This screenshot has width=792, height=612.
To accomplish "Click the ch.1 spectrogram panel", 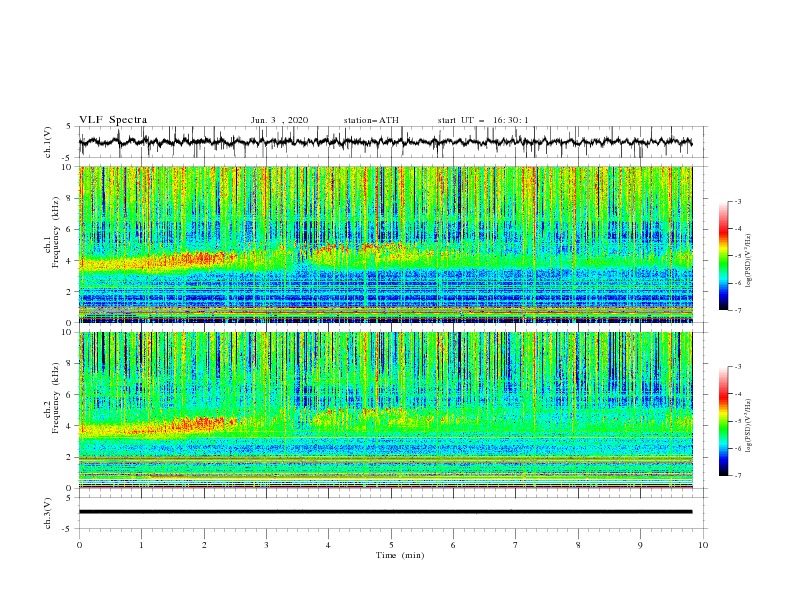I will 386,244.
